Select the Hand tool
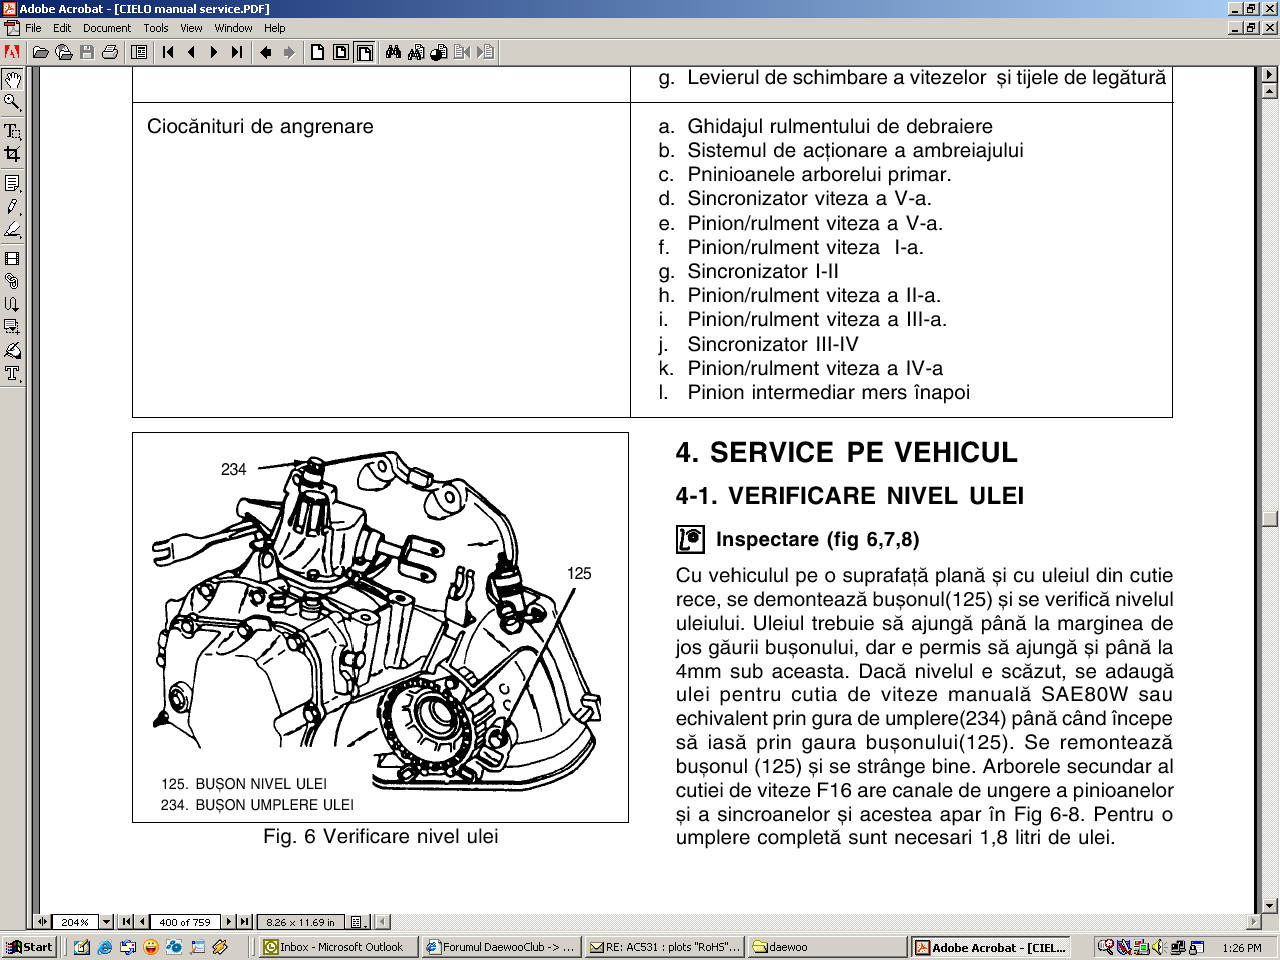Viewport: 1280px width, 960px height. tap(12, 80)
